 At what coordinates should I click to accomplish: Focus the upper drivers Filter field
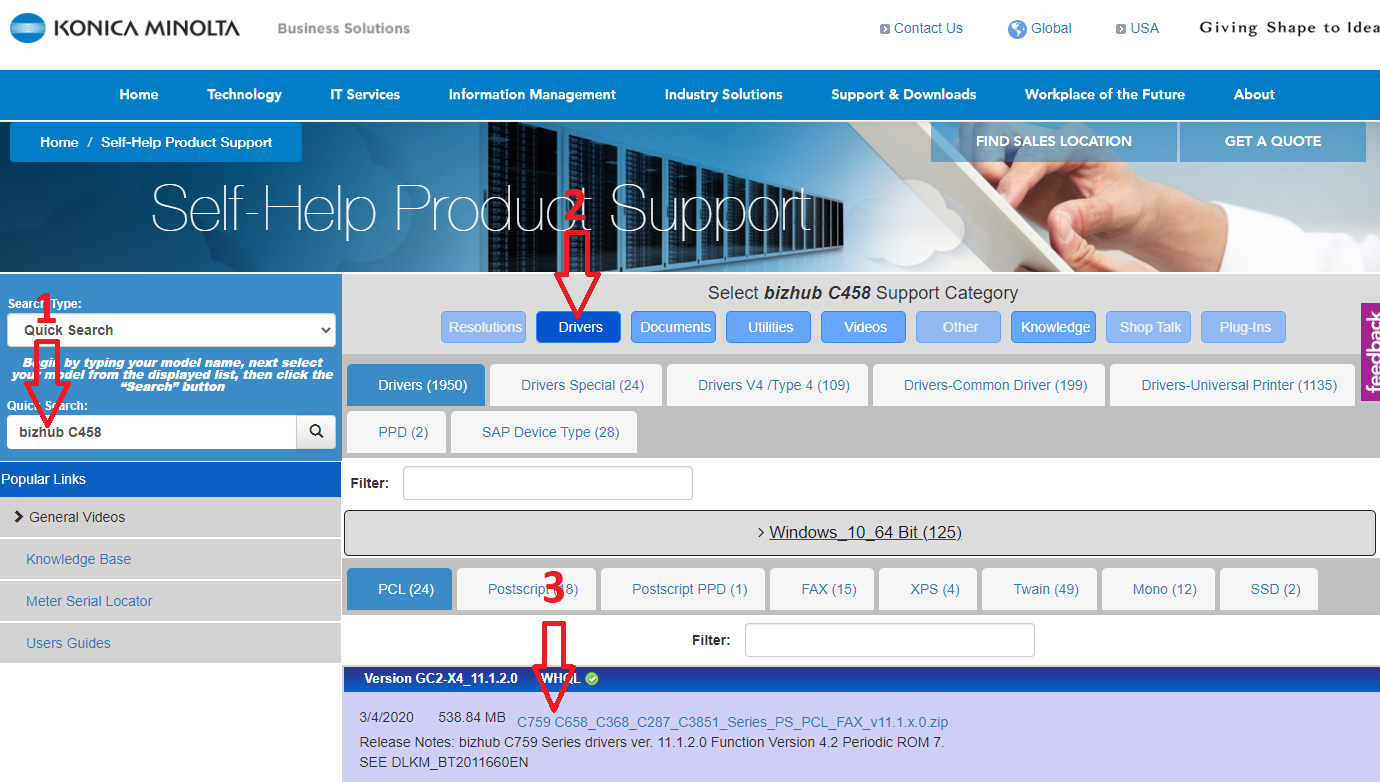pyautogui.click(x=548, y=483)
